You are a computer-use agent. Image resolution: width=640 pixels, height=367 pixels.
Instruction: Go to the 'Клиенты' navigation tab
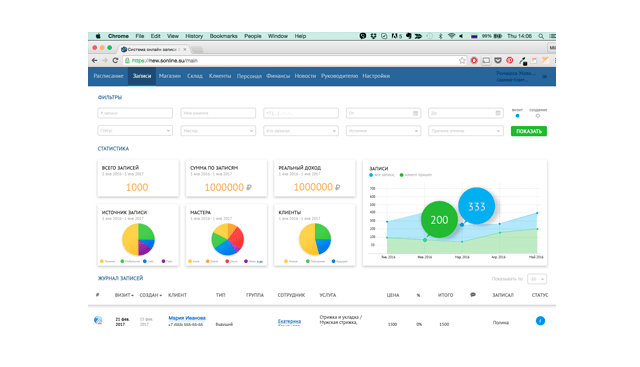click(220, 76)
